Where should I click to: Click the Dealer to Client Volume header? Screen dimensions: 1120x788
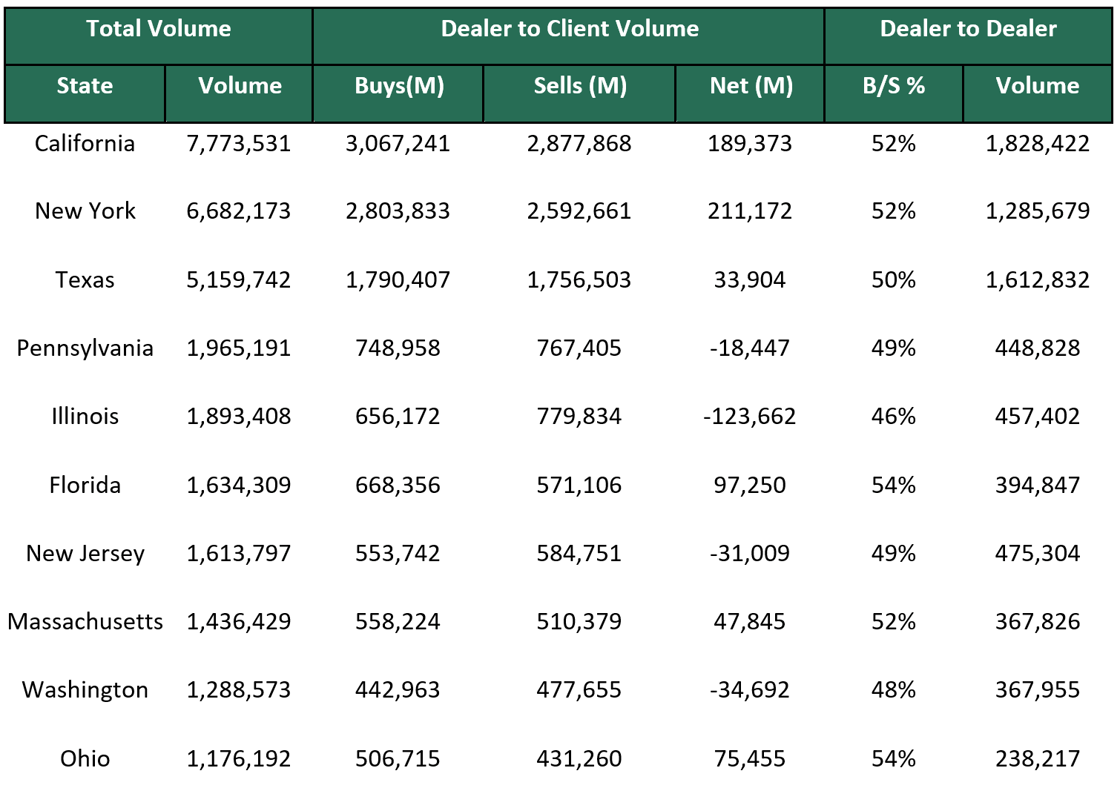569,36
